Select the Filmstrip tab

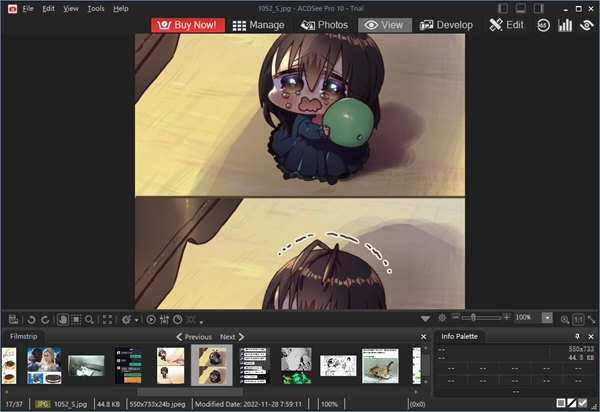24,336
